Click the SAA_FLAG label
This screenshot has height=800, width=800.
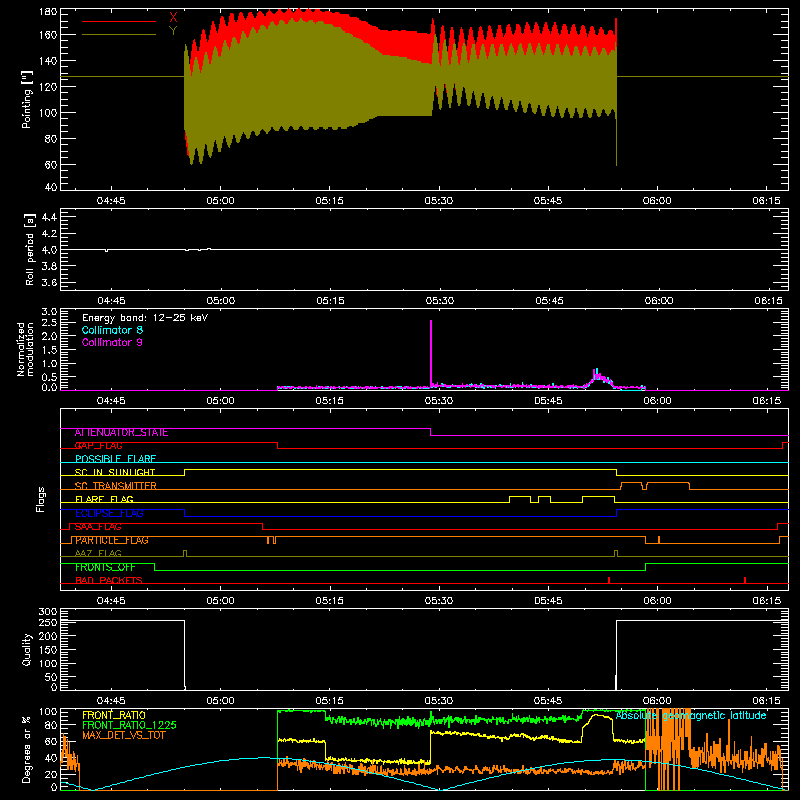(x=98, y=527)
